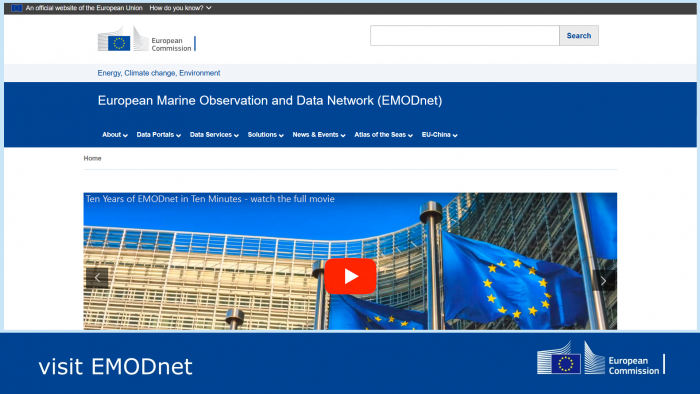
Task: Click the European Marine Observation and Data Network title
Action: (270, 100)
